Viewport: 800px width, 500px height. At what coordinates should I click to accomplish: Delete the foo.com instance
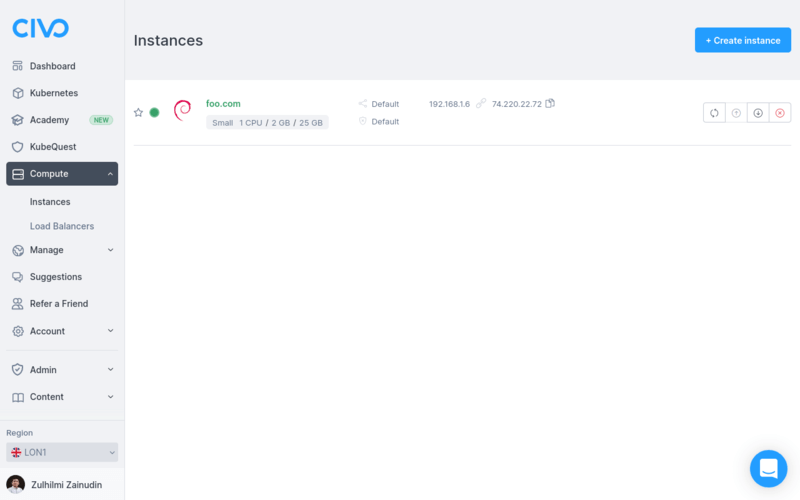(780, 113)
